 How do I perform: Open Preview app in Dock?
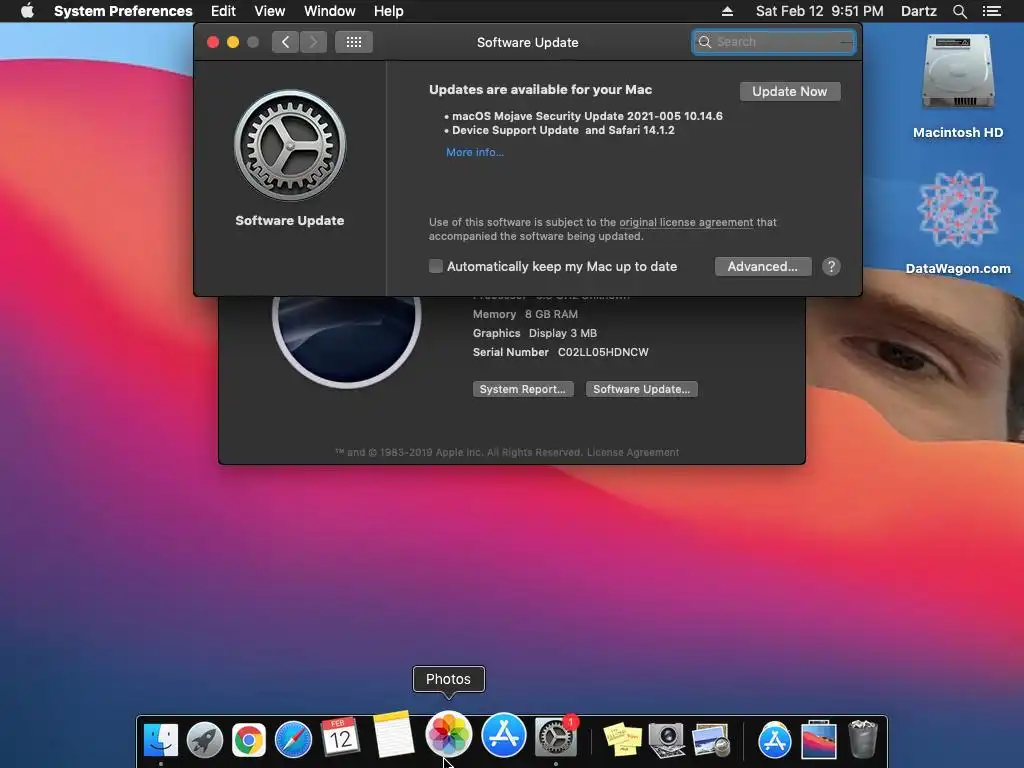[711, 739]
